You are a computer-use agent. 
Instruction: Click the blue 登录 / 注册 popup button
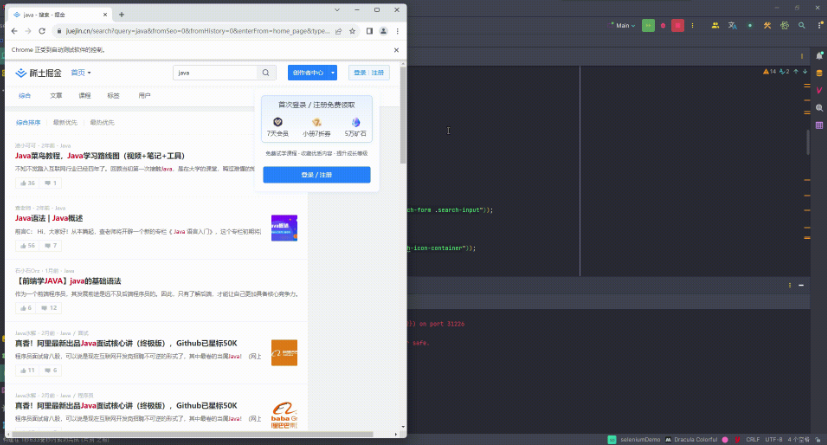coord(316,175)
